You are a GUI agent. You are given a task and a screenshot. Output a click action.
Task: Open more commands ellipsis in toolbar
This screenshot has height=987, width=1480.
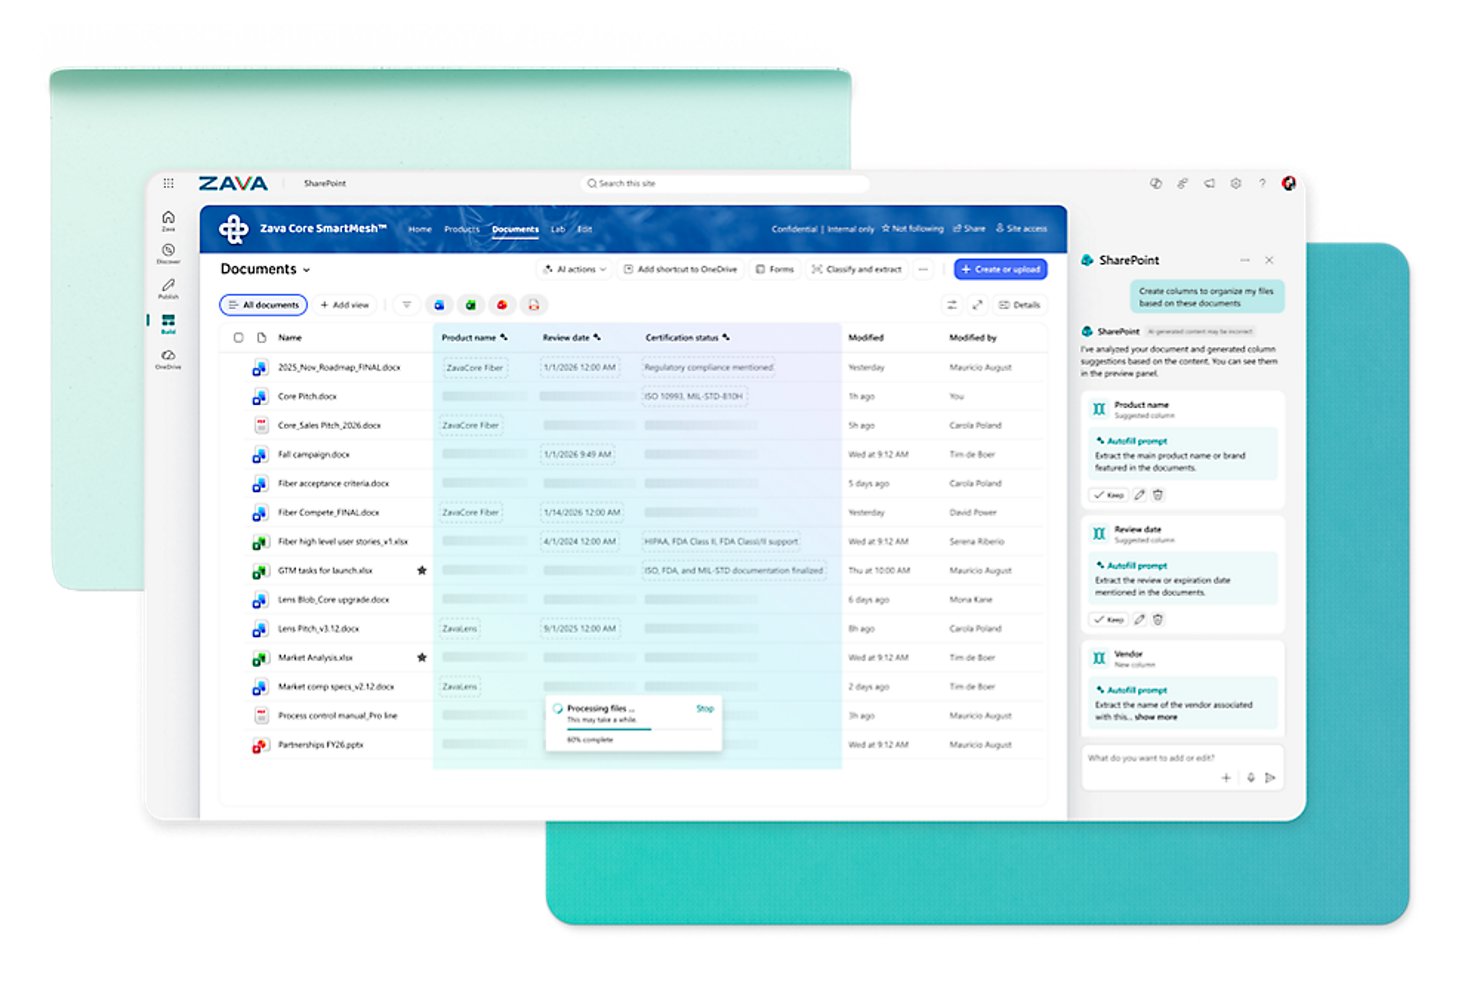[923, 269]
